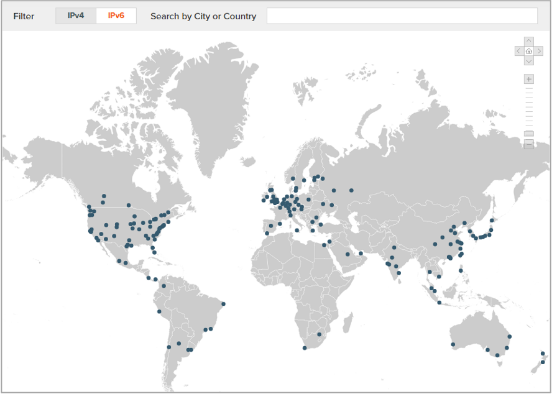Pan the map right with arrow control
552x394 pixels.
pos(539,51)
